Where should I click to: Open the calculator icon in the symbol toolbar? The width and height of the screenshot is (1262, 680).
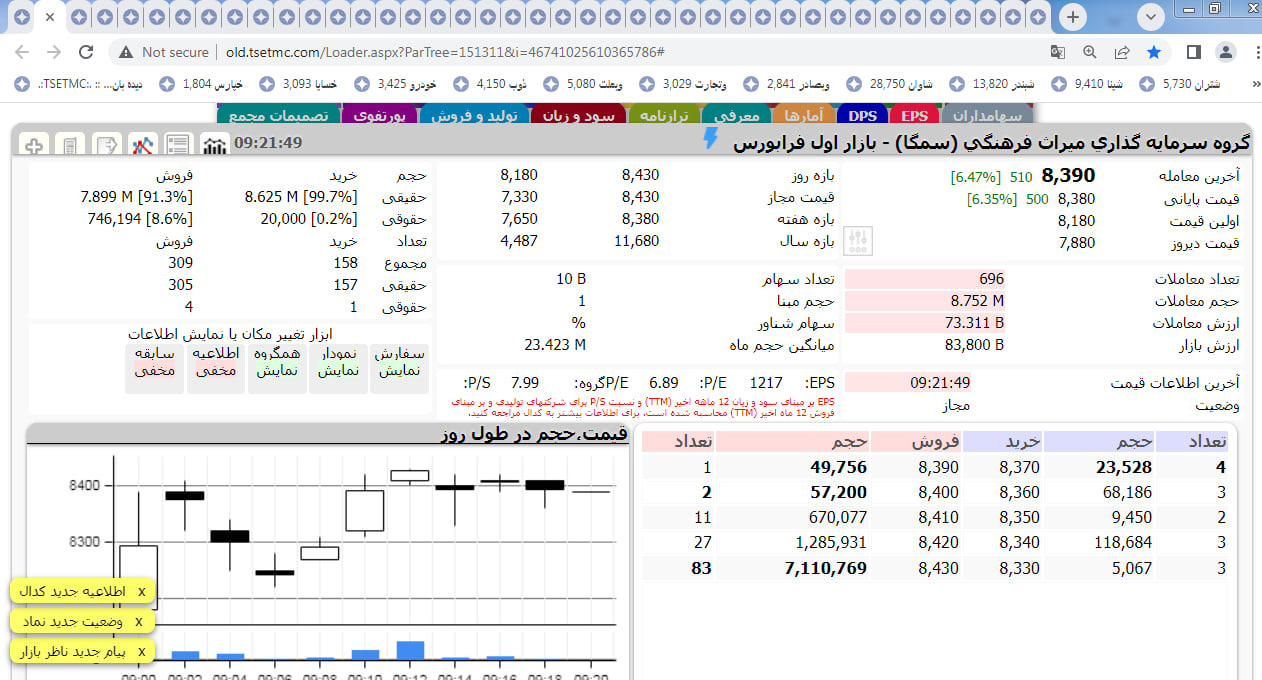tap(69, 145)
